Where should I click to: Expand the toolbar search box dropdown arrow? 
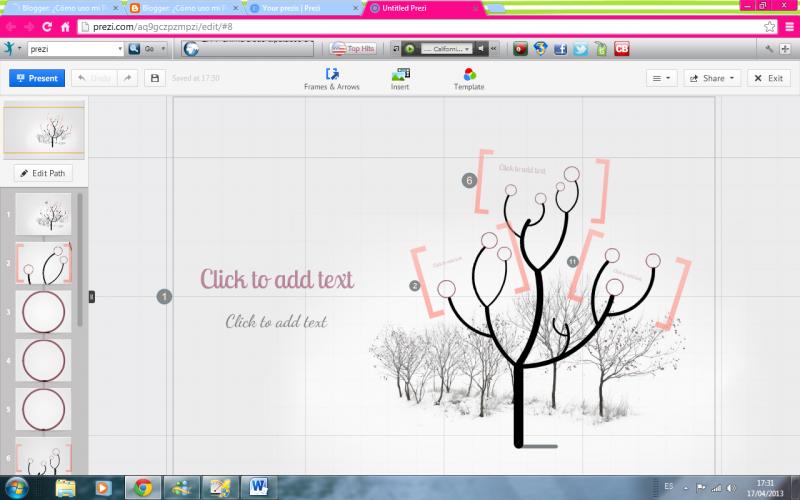pos(120,48)
